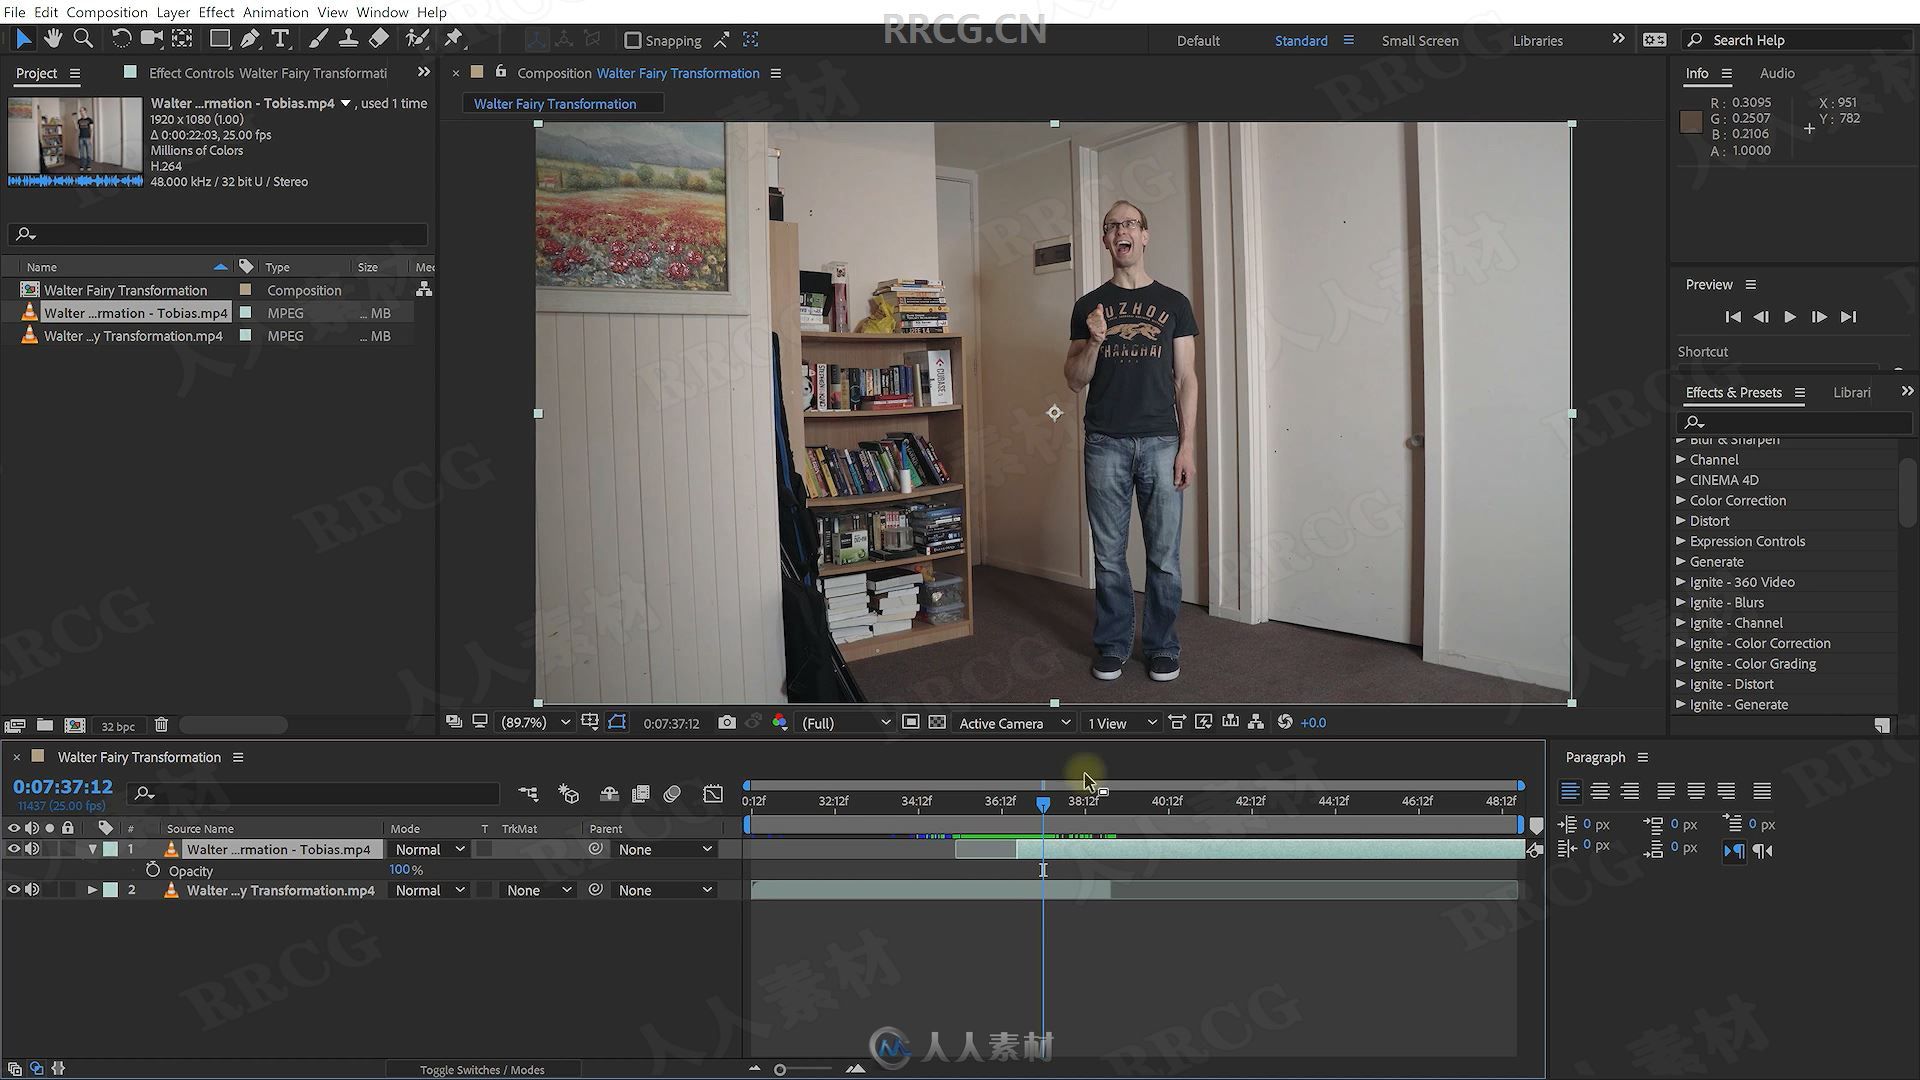Viewport: 1920px width, 1080px height.
Task: Mute audio of layer 2 Transformation.mp4
Action: point(32,890)
